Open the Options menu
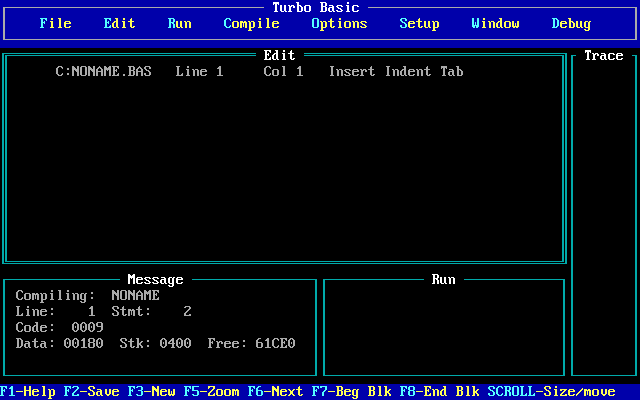 (339, 24)
